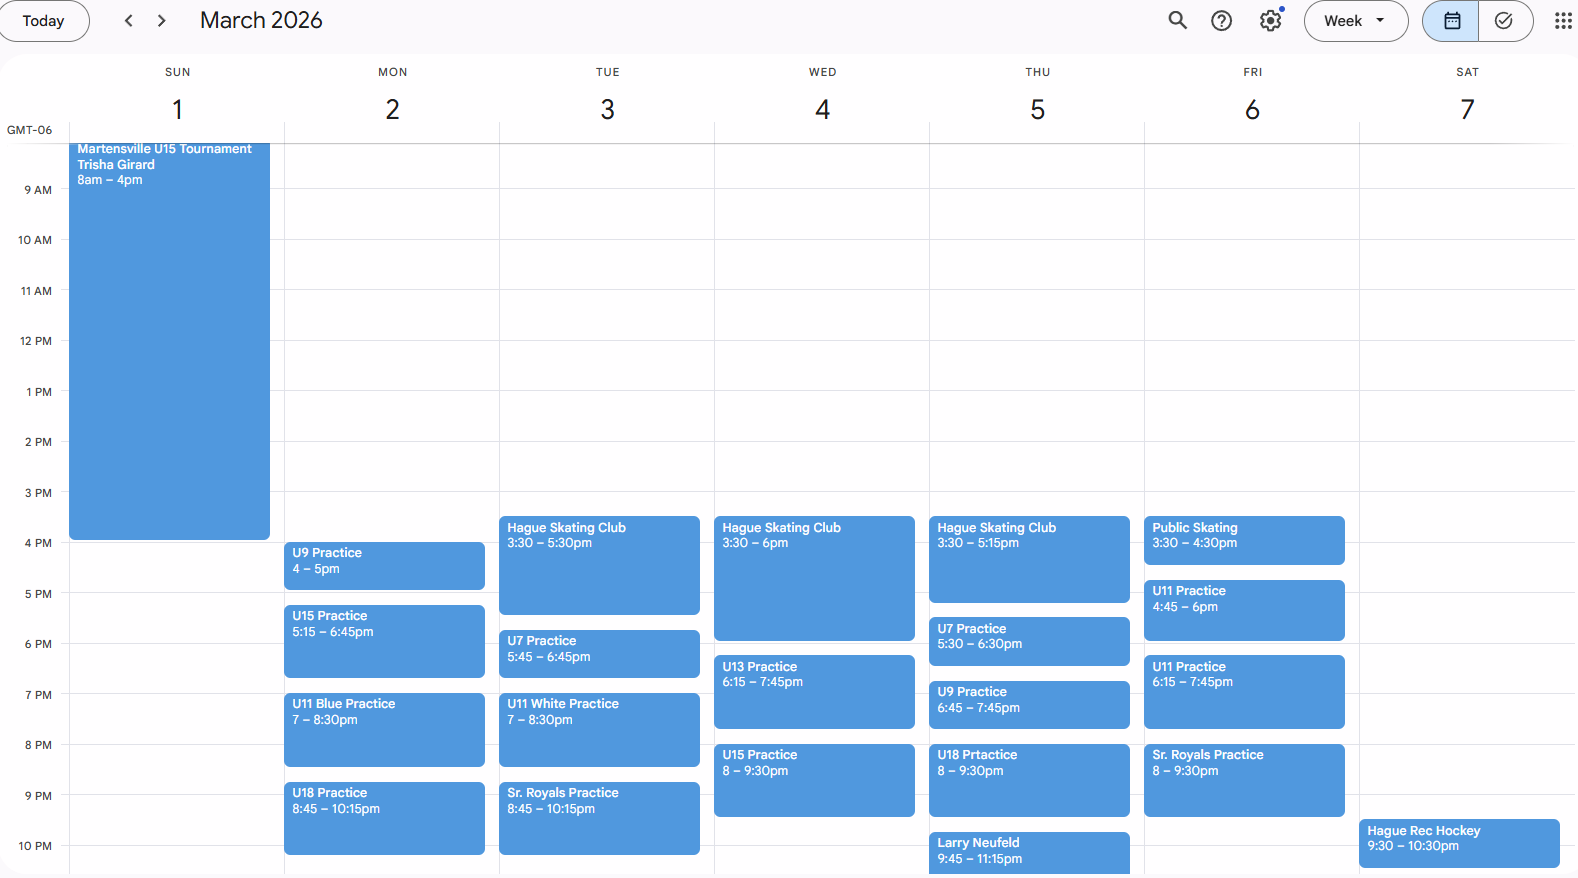Go to the next week
This screenshot has width=1578, height=878.
coord(162,21)
